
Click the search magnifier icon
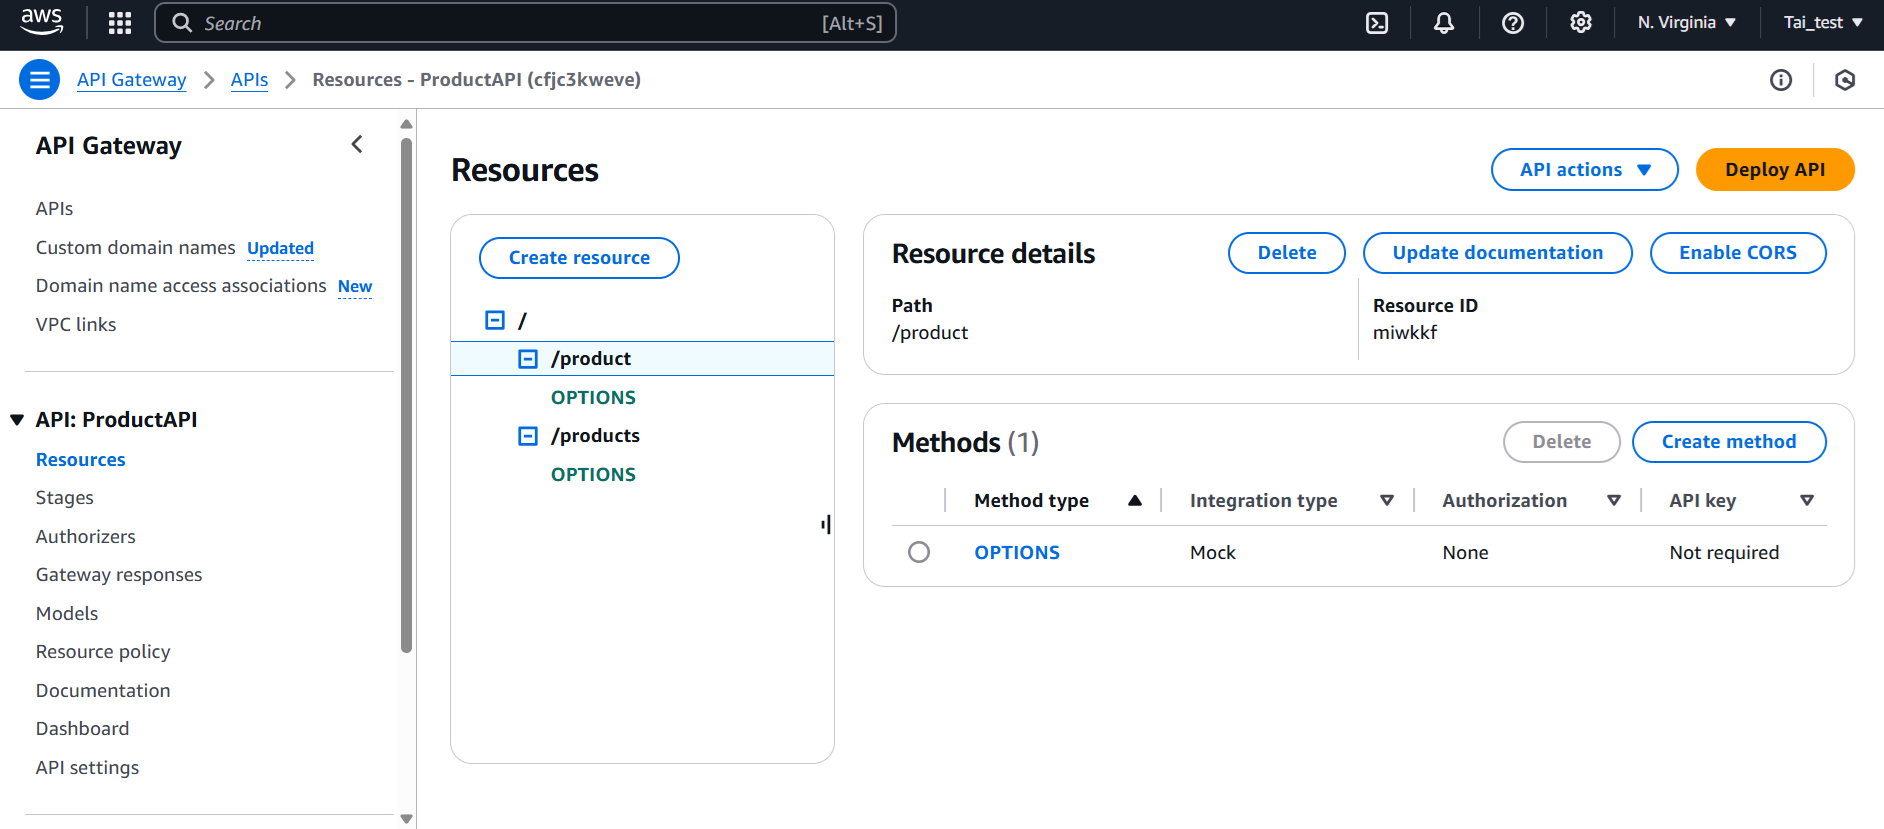coord(182,23)
